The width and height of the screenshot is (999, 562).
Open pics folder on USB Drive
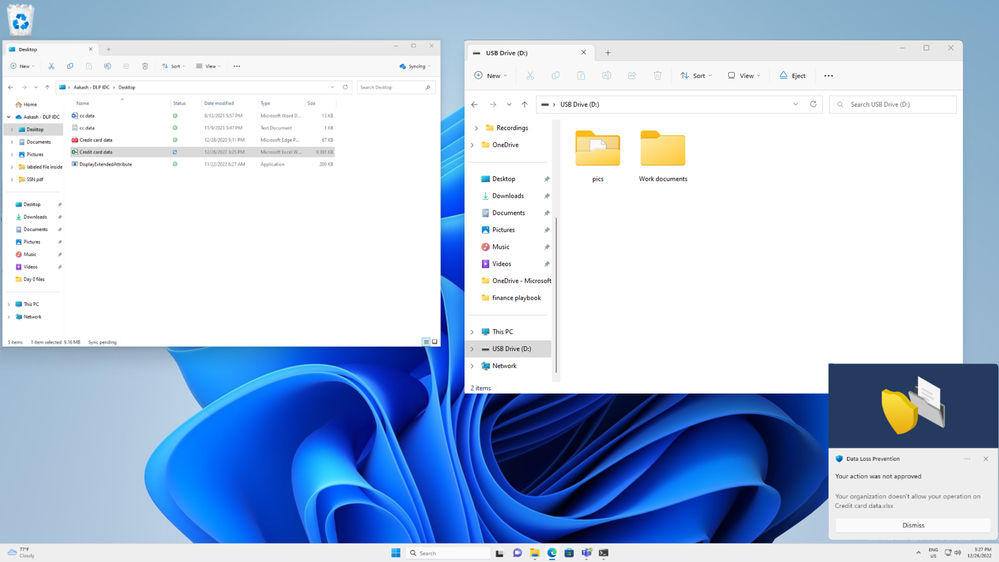(x=598, y=156)
